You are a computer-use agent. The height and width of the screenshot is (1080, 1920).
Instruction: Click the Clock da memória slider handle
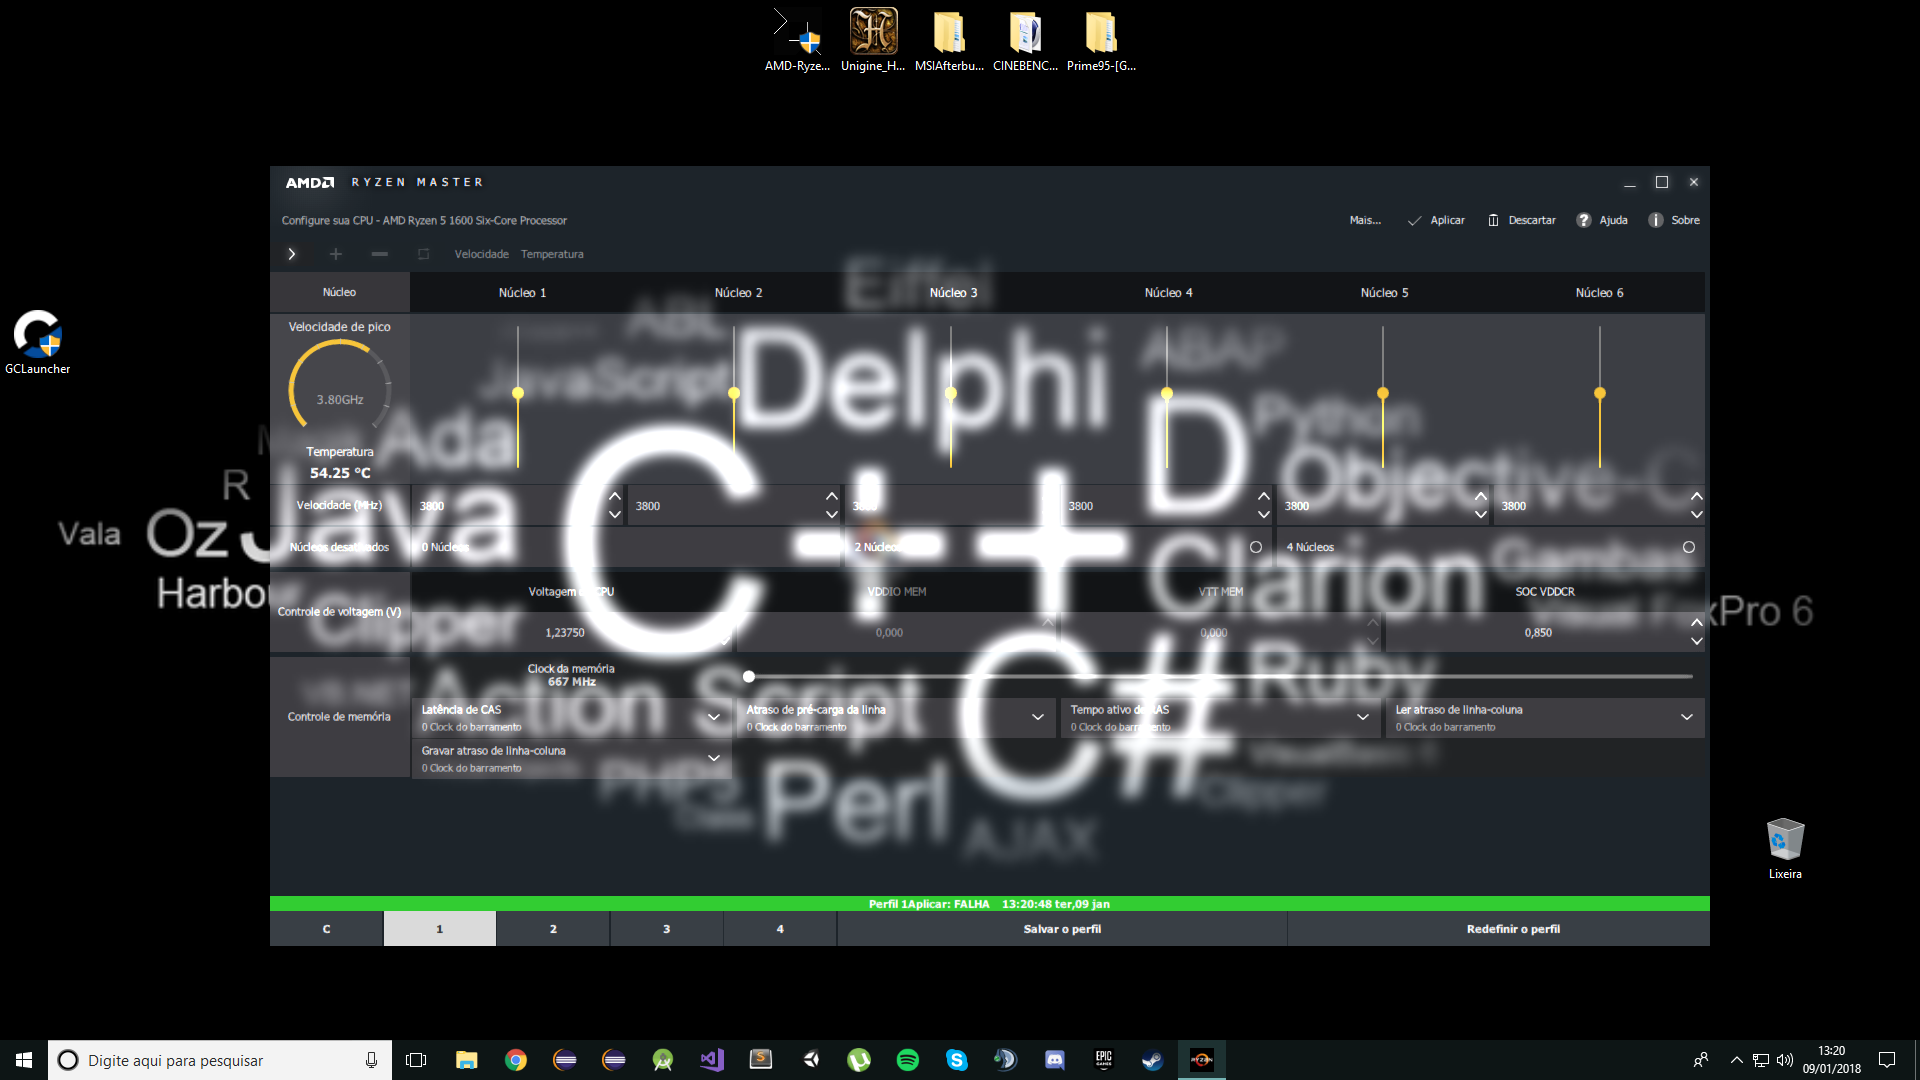click(x=749, y=677)
